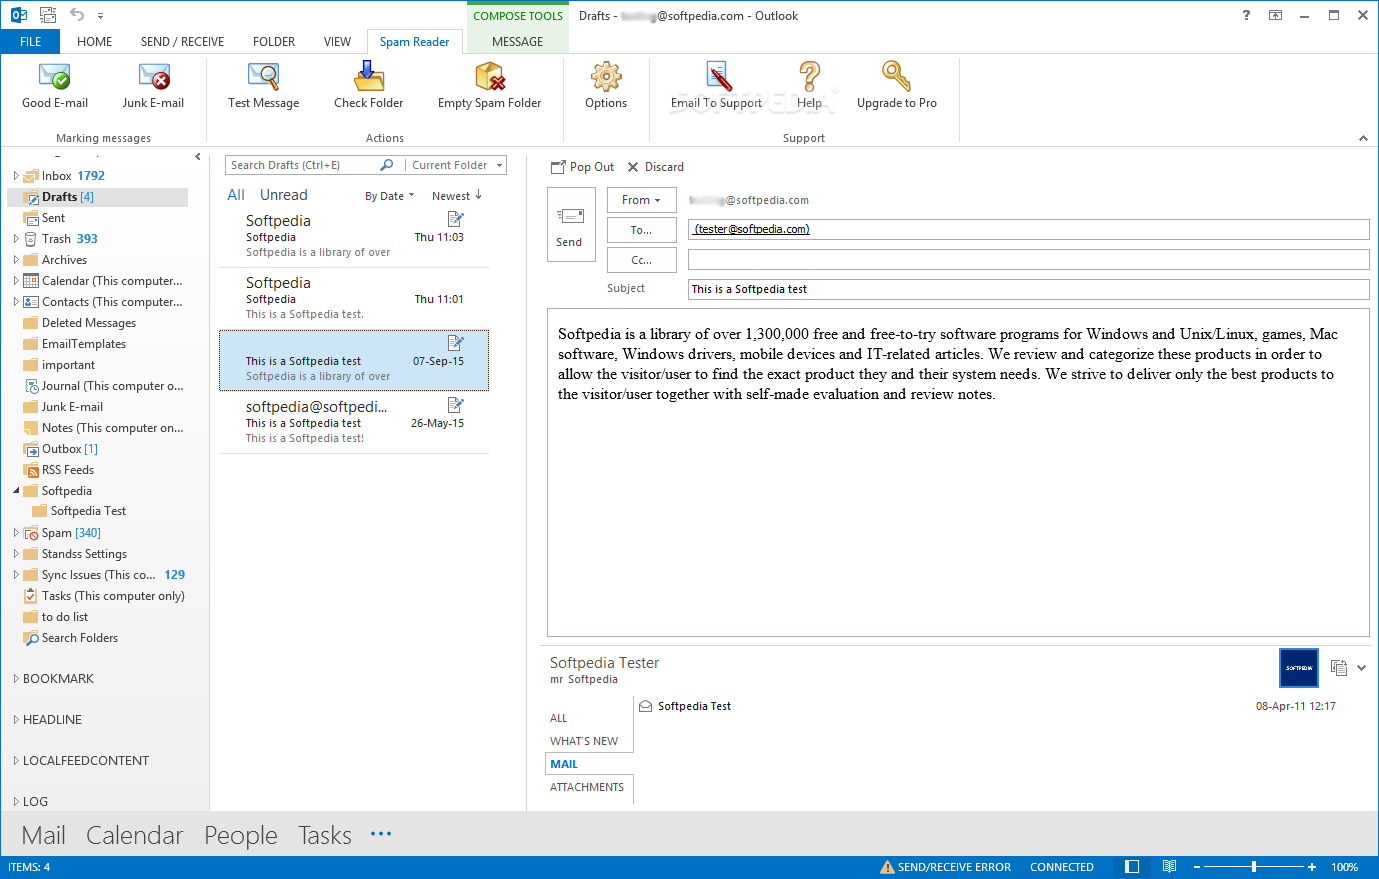Click Empty Spam Folder

(x=489, y=85)
